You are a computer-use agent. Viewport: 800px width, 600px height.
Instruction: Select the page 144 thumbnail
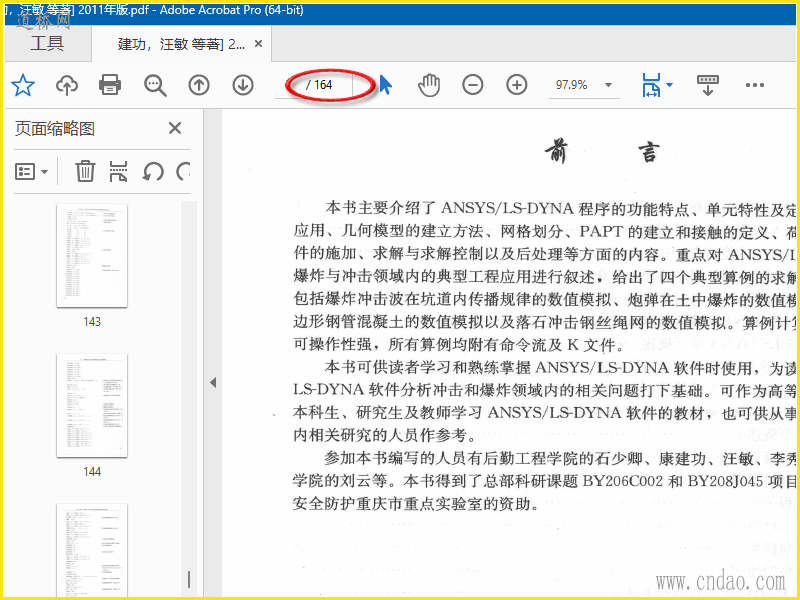tap(92, 406)
